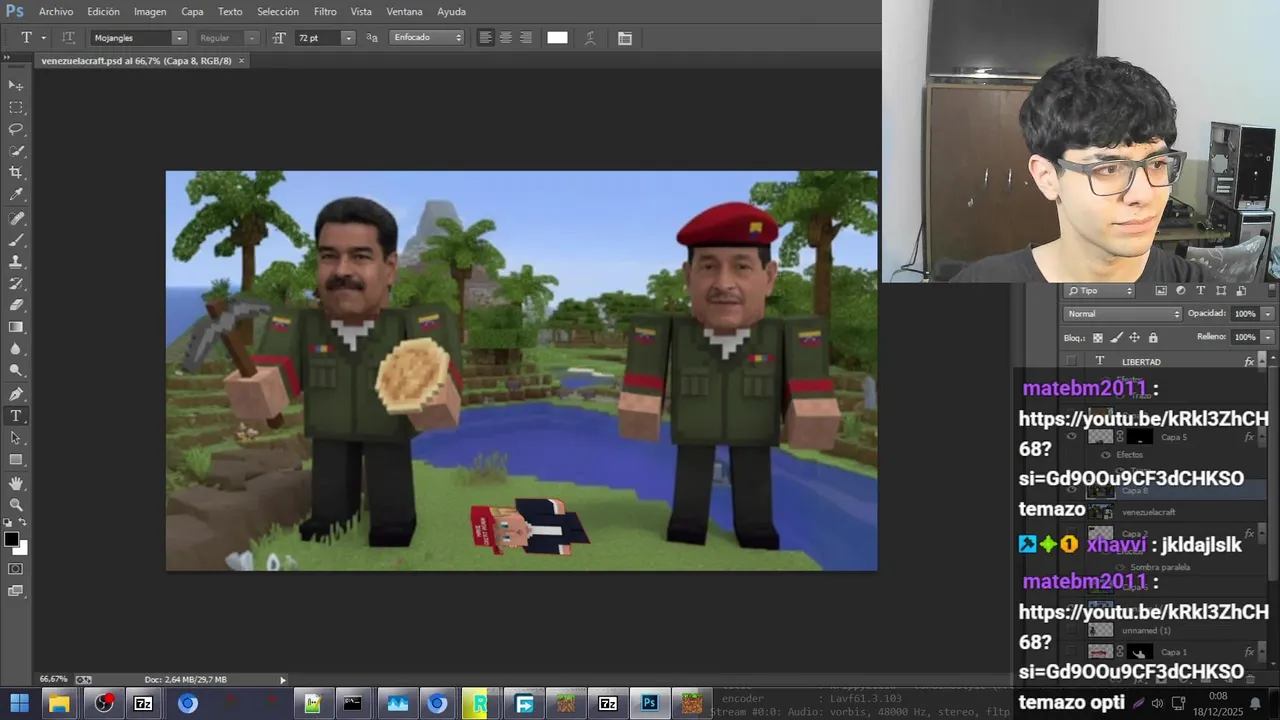Viewport: 1280px width, 720px height.
Task: Select the Crop tool
Action: [x=16, y=174]
